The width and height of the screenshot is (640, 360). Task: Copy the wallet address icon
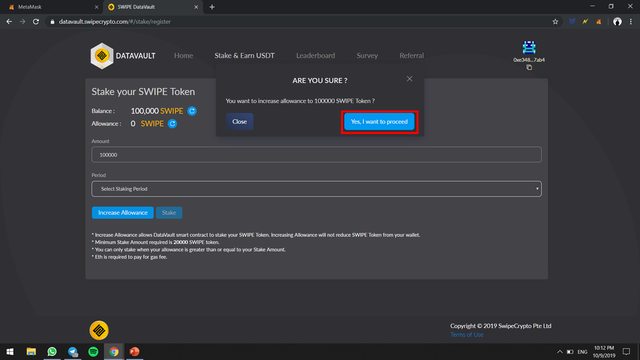[x=529, y=67]
